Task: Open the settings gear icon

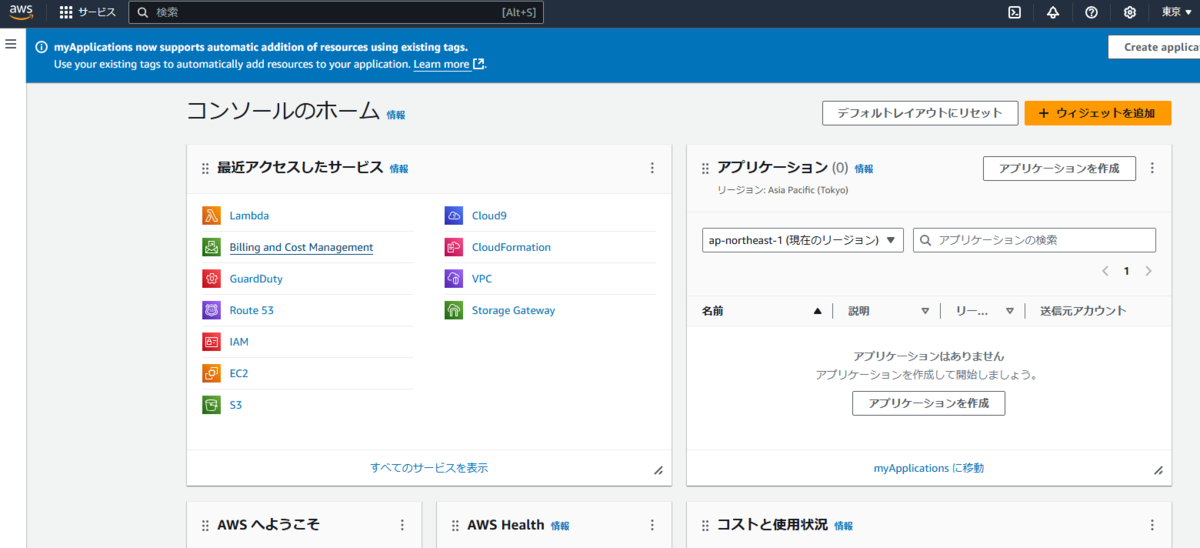Action: pos(1130,12)
